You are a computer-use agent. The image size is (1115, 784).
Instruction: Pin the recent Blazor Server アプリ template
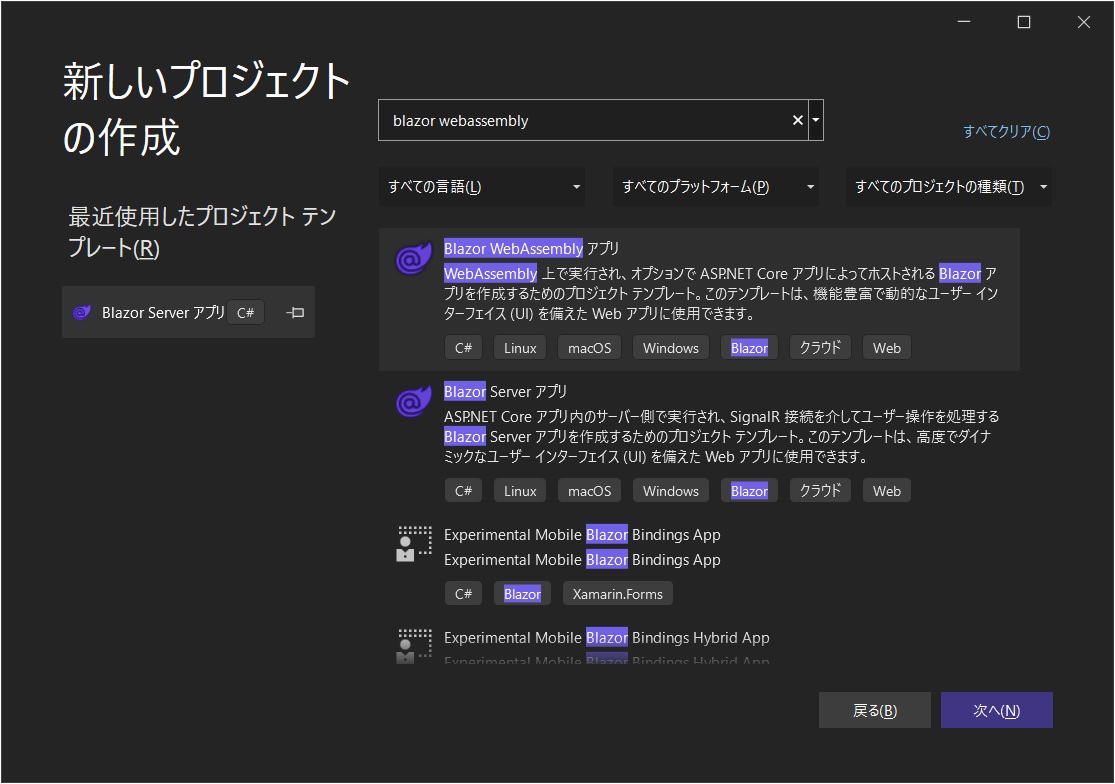[295, 313]
